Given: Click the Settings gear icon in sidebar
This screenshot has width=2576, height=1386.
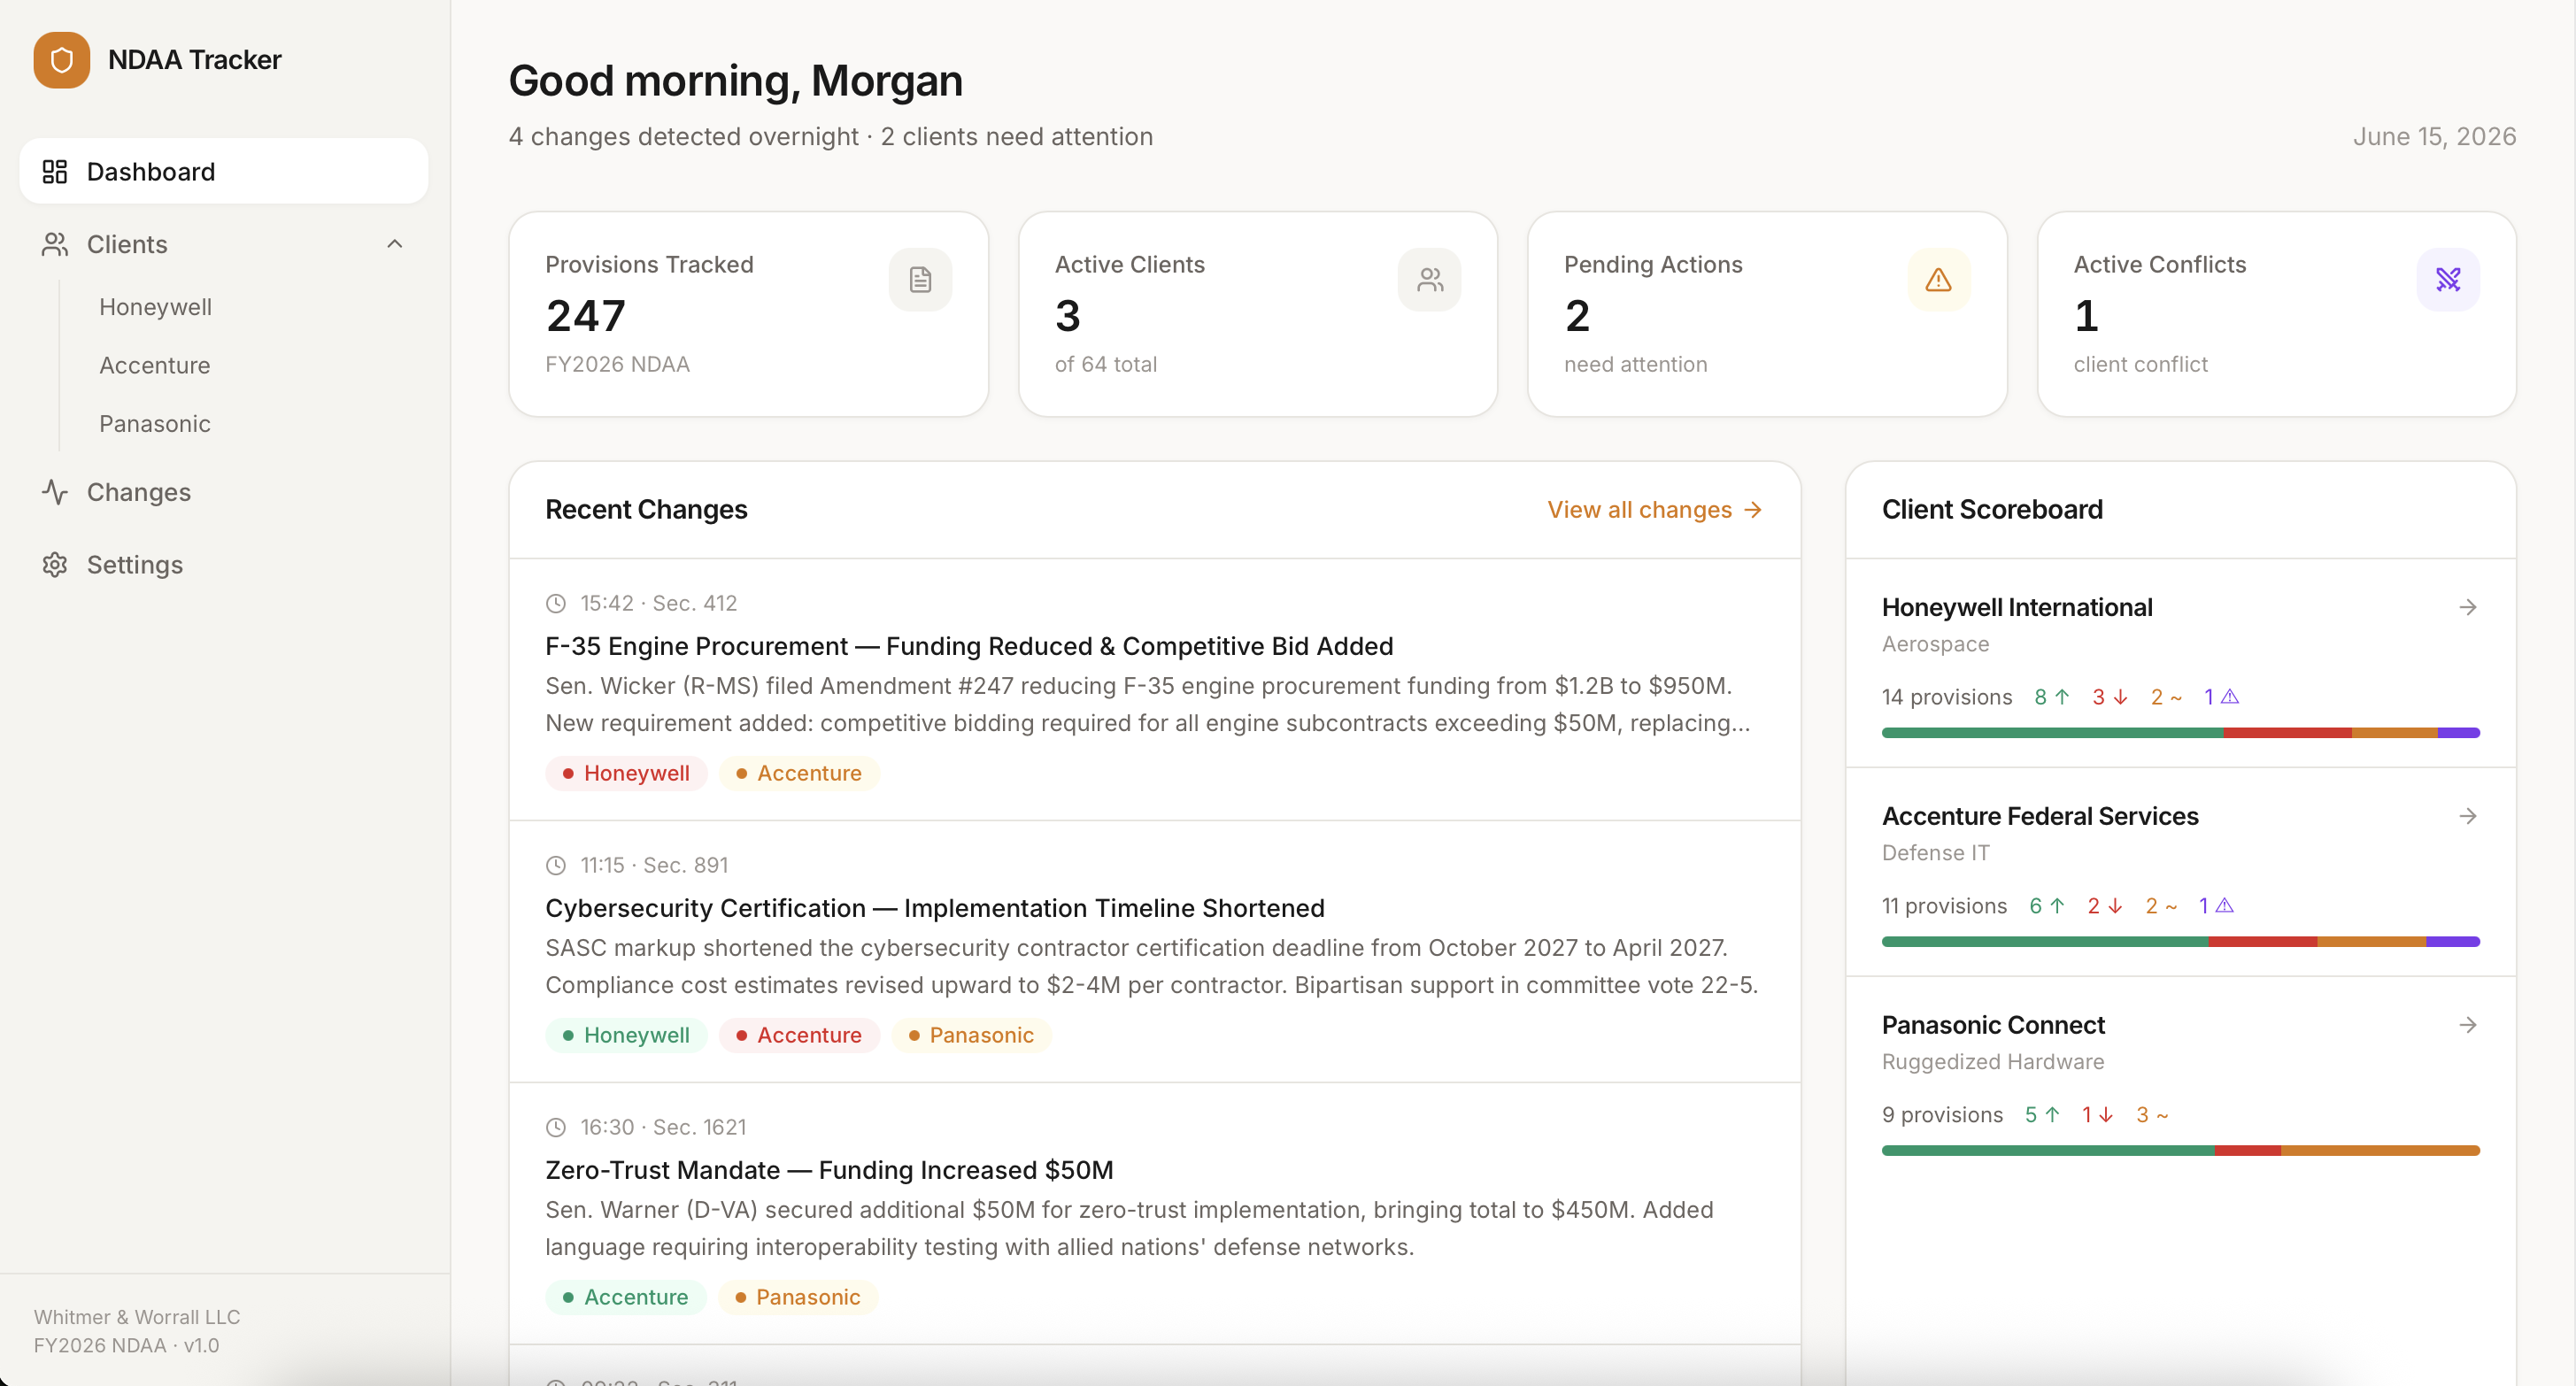Looking at the screenshot, I should [x=55, y=565].
